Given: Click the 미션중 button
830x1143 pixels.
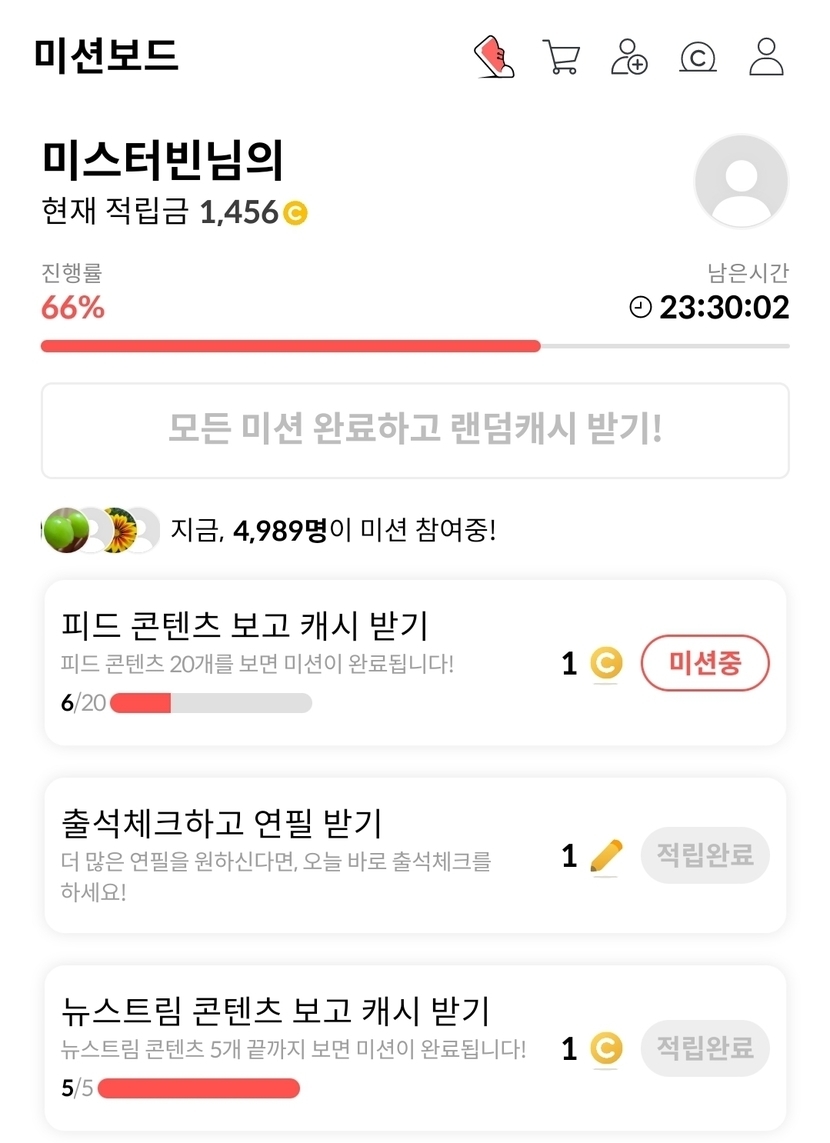Looking at the screenshot, I should pyautogui.click(x=705, y=663).
